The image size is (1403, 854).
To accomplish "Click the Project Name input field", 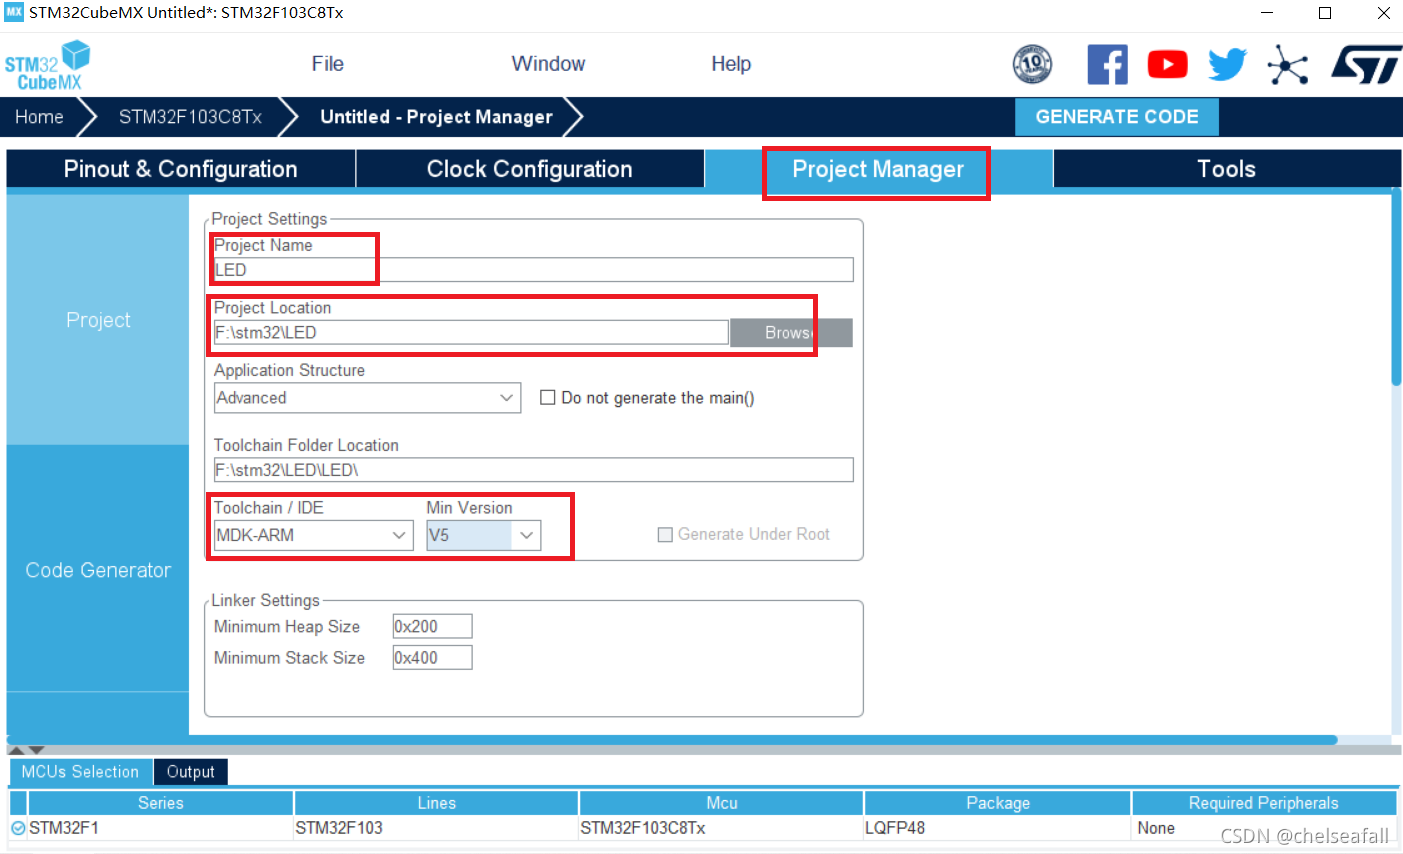I will pos(534,270).
